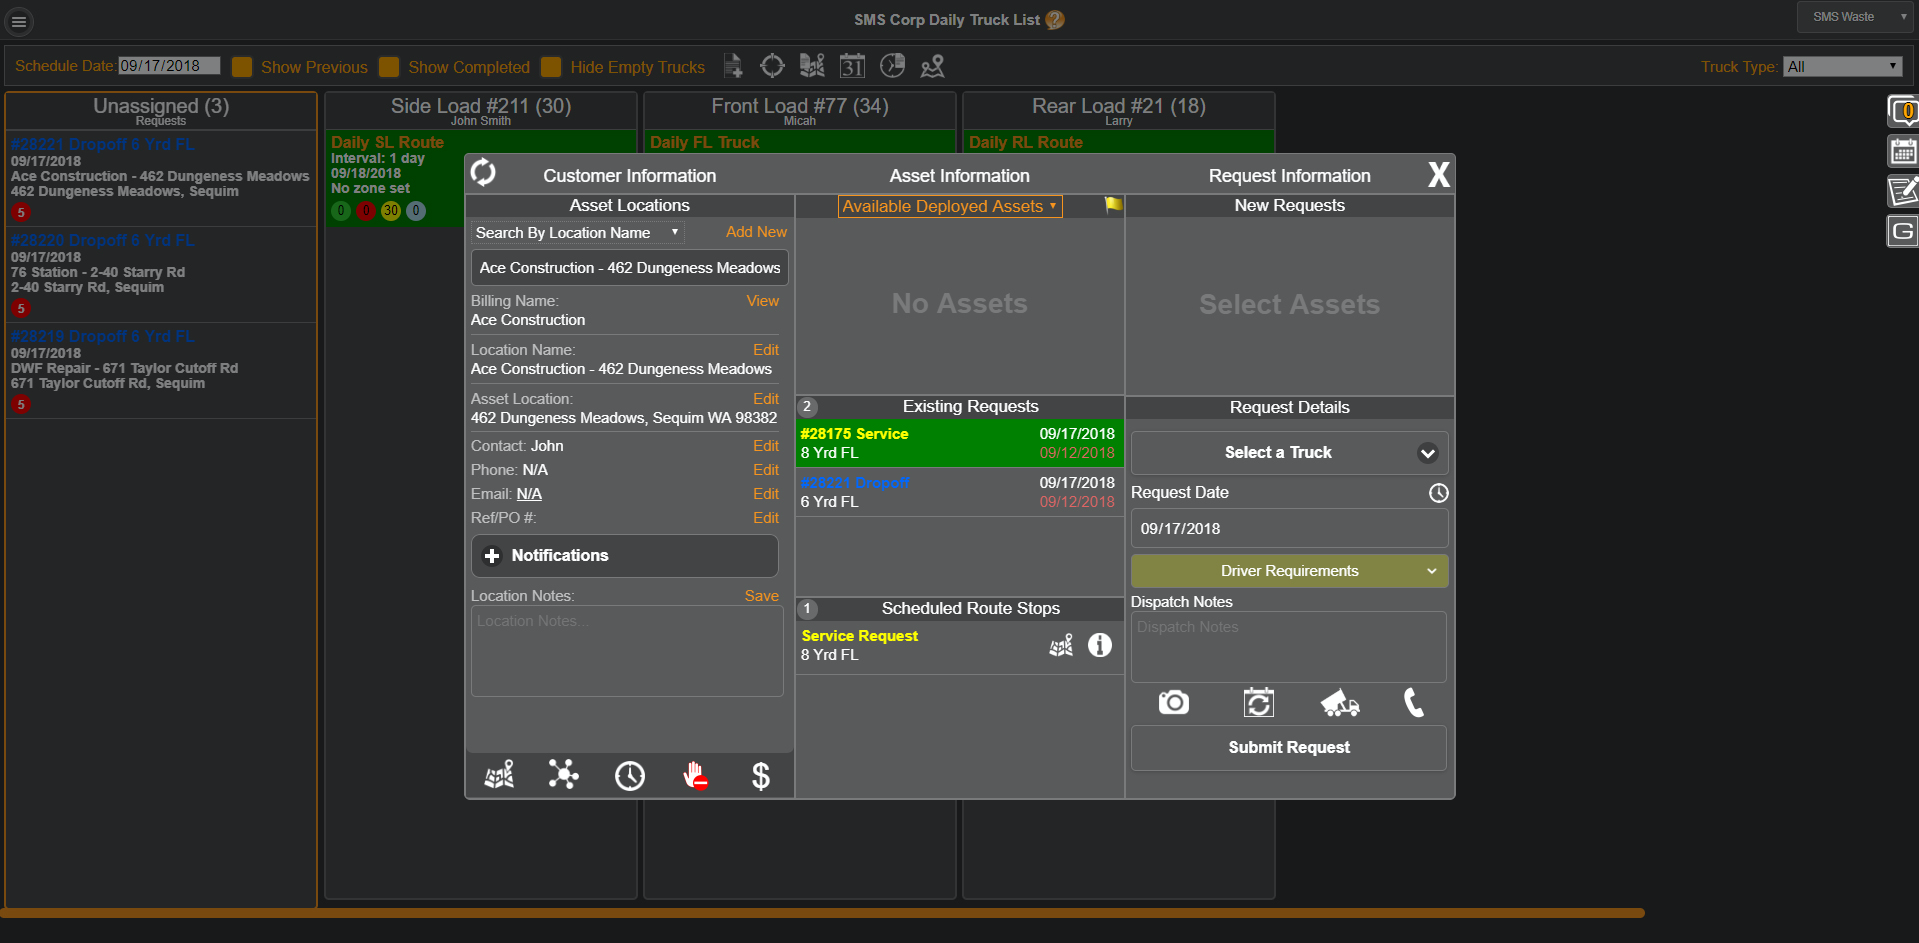This screenshot has height=943, width=1919.
Task: Open the Select a Truck dropdown
Action: (x=1288, y=452)
